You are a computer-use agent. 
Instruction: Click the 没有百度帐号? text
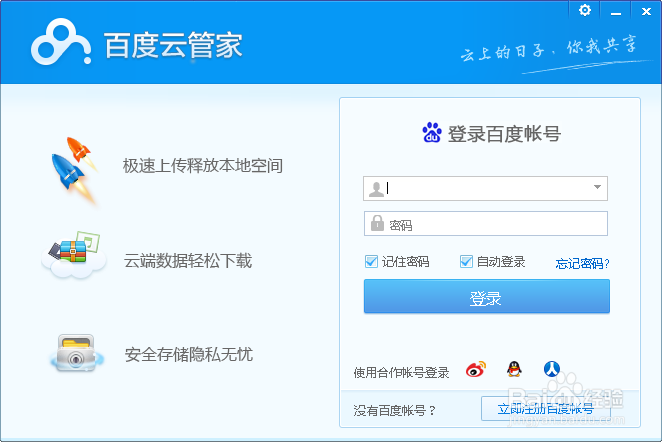pyautogui.click(x=395, y=410)
